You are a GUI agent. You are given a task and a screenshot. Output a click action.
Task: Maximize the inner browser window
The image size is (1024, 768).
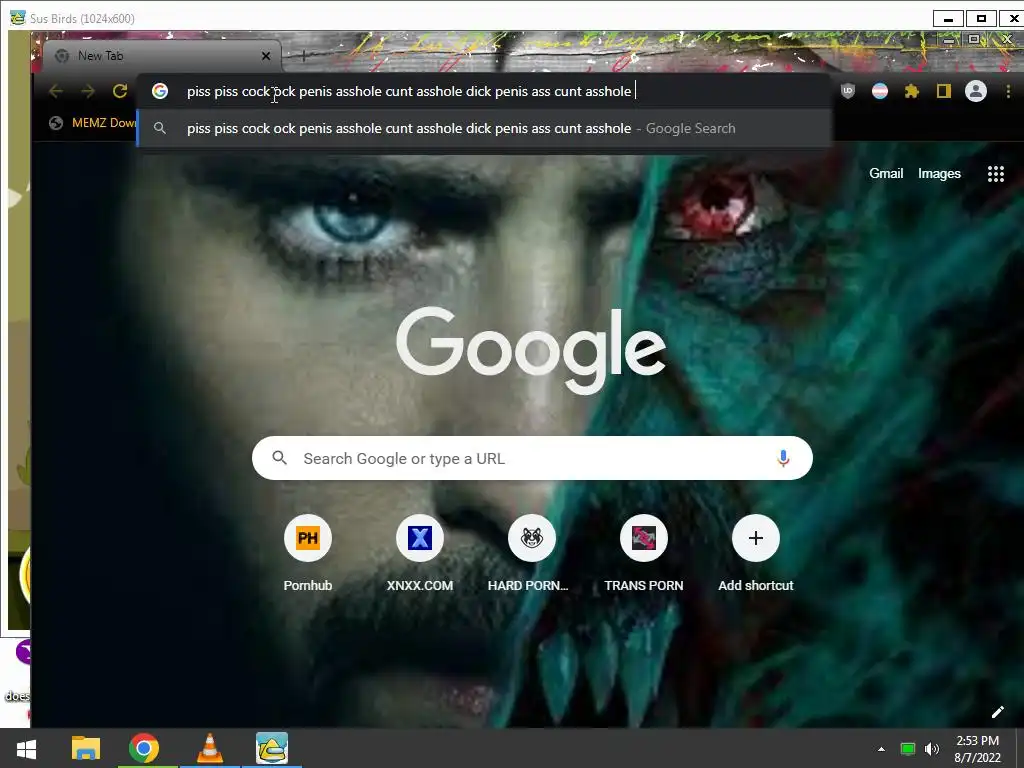coord(974,39)
